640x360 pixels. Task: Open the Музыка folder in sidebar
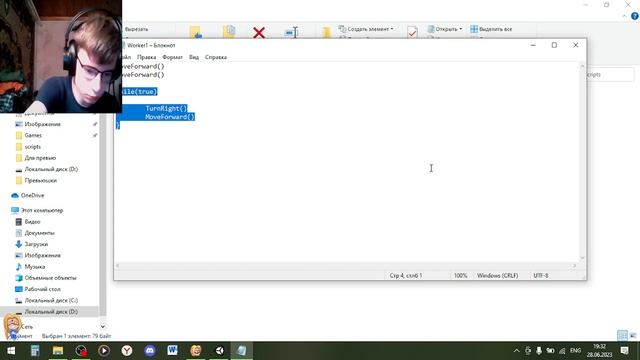35,267
